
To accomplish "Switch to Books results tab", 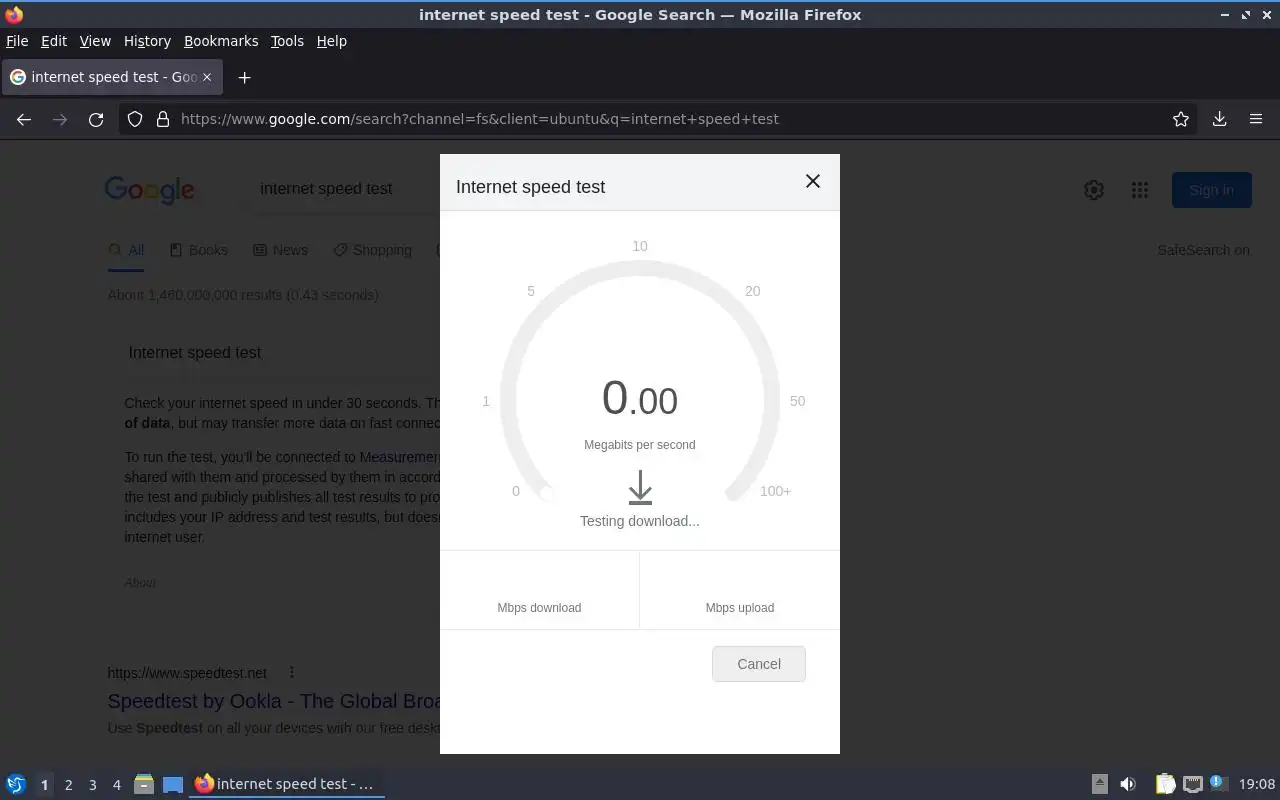I will click(198, 250).
